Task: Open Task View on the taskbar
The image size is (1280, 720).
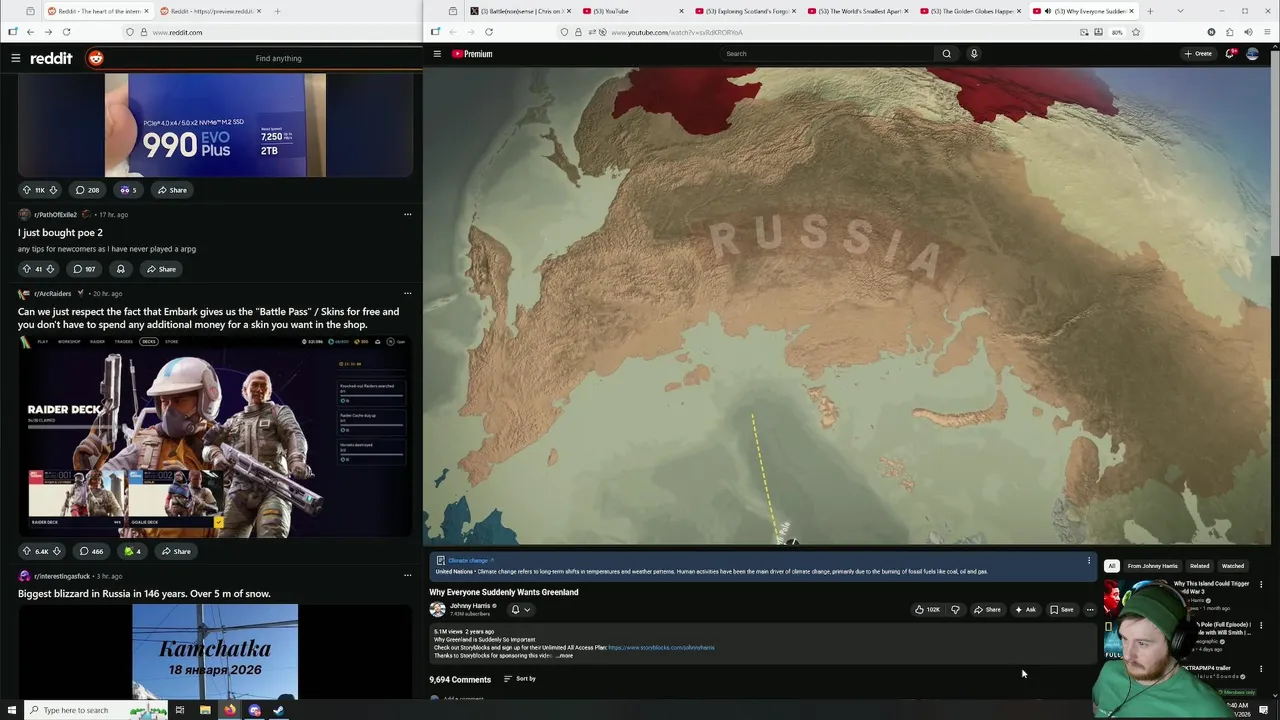Action: click(x=180, y=710)
